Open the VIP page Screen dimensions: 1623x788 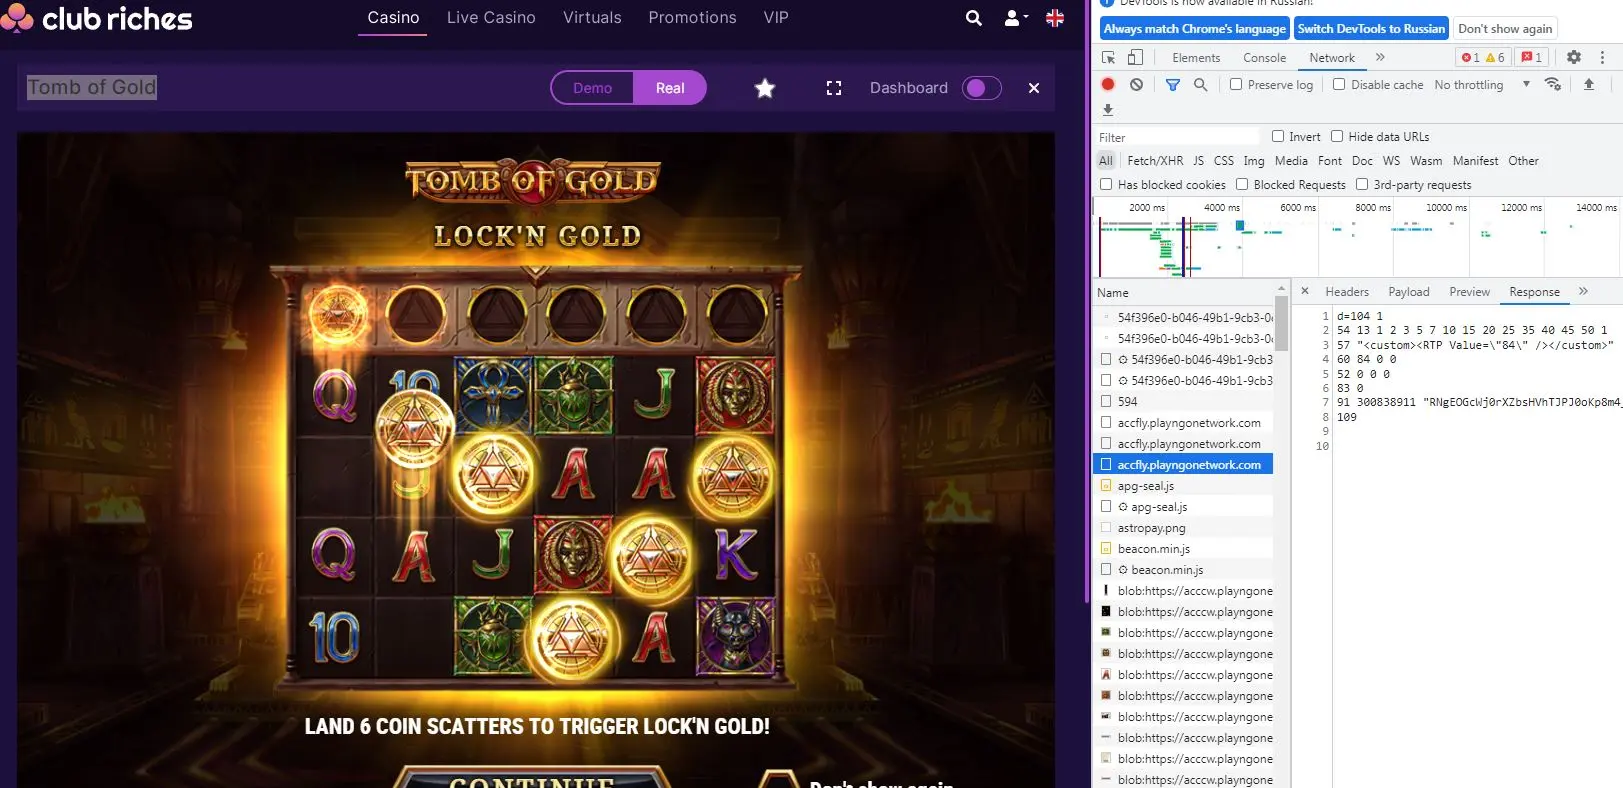coord(776,18)
